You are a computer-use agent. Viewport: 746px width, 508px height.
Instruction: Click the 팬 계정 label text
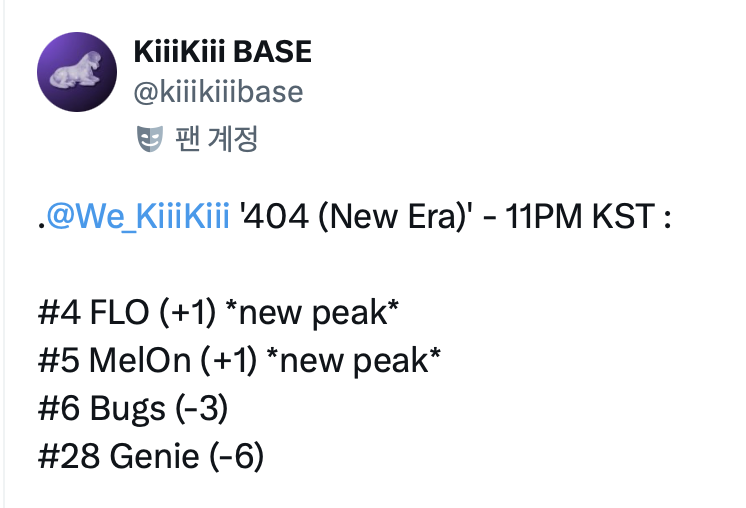click(x=217, y=139)
